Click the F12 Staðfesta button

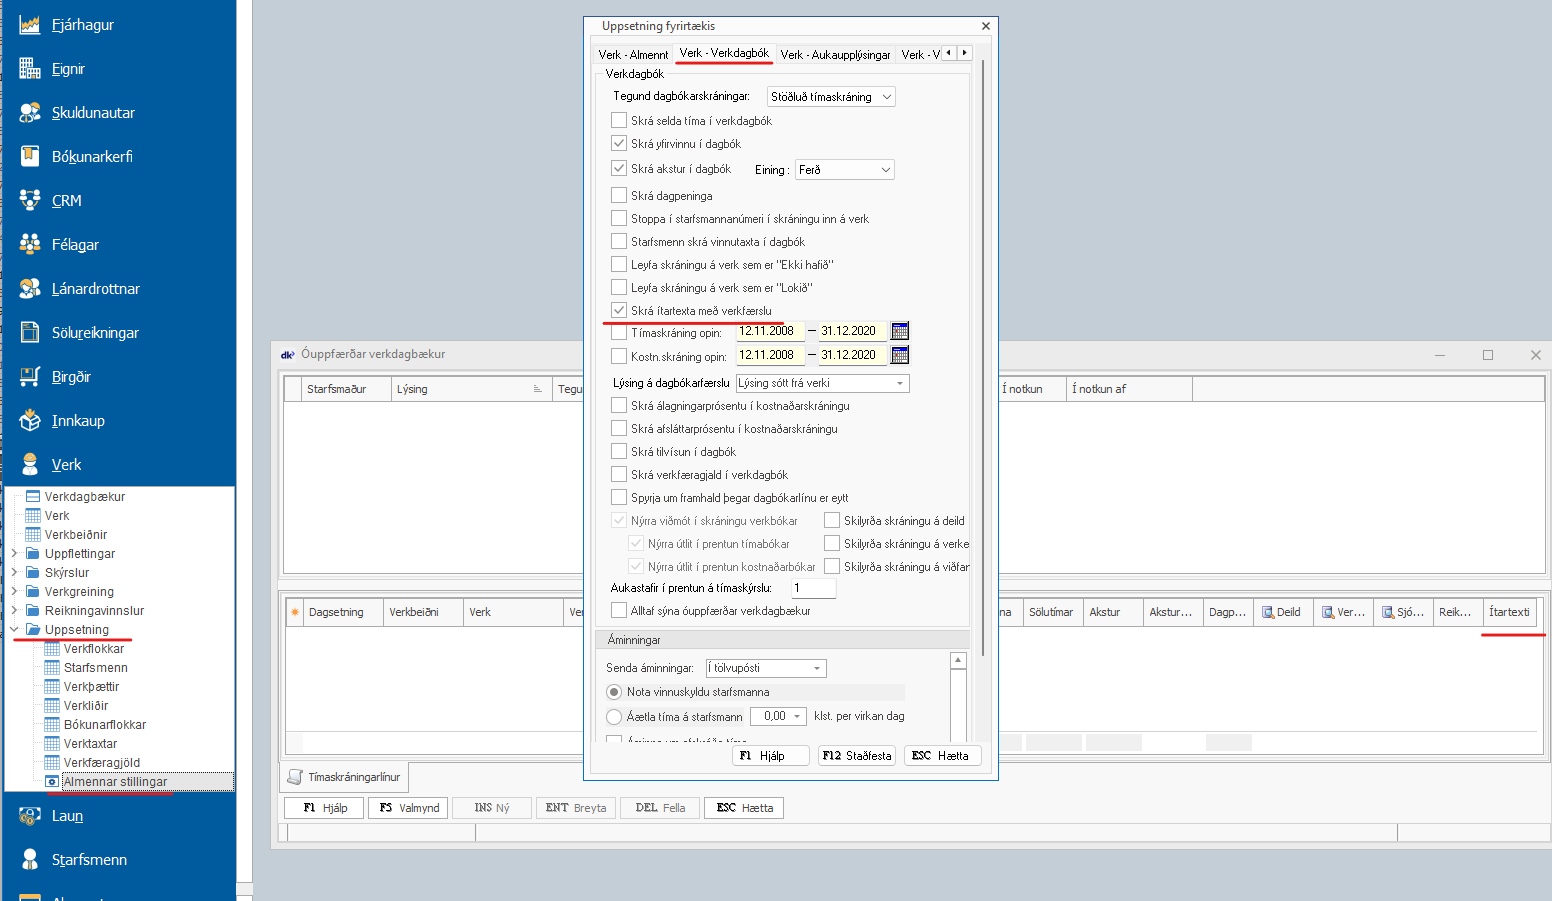[x=856, y=756]
